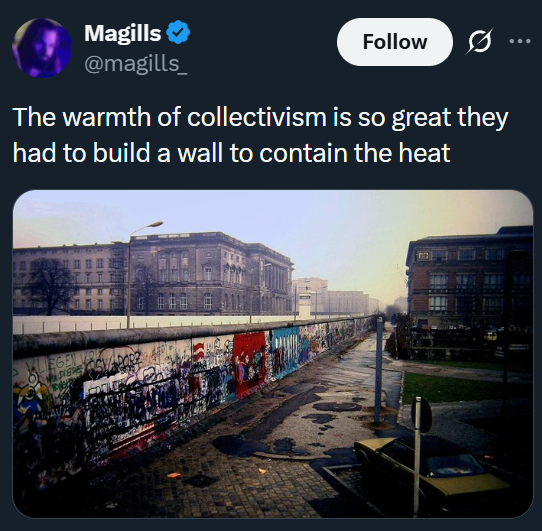Screen dimensions: 542x531
Task: Click the yellow car in the photo
Action: (432, 471)
